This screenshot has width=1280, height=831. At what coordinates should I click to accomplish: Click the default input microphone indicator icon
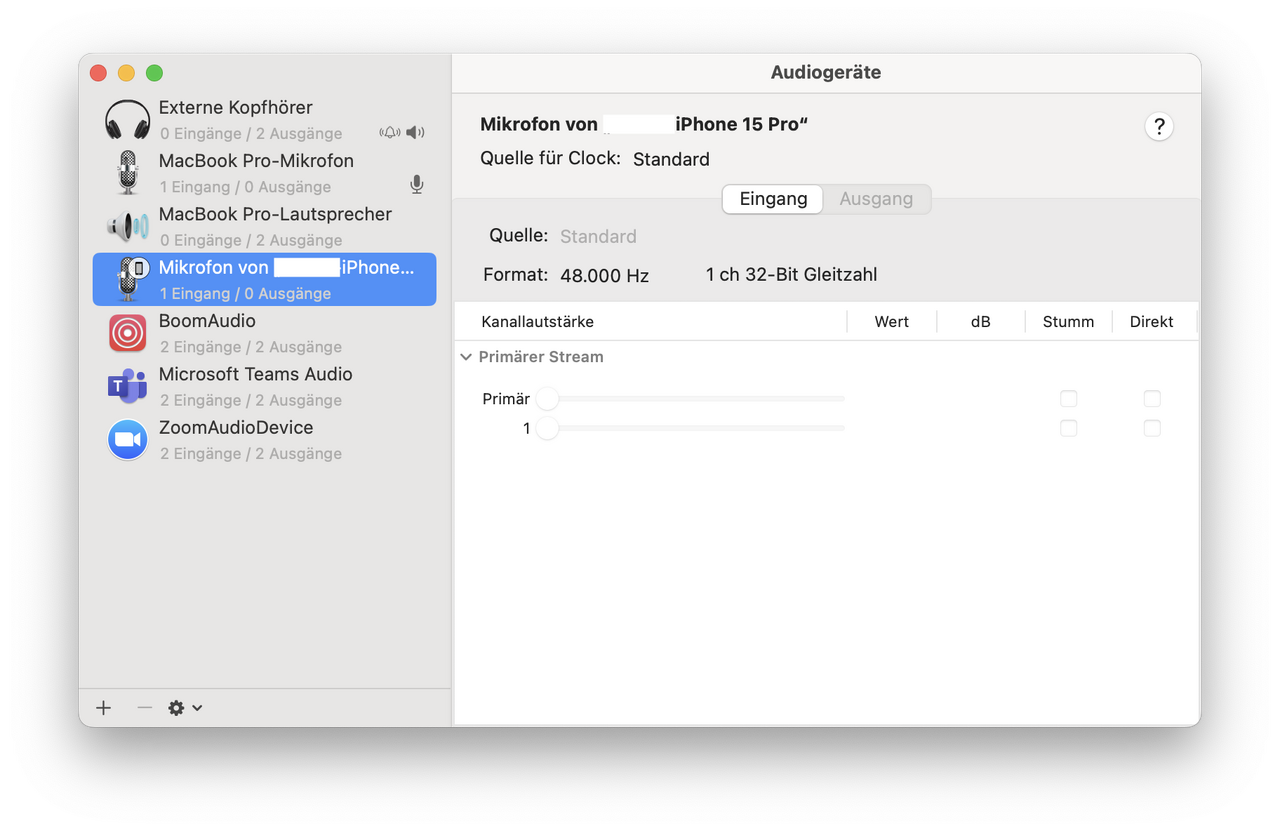(x=417, y=185)
